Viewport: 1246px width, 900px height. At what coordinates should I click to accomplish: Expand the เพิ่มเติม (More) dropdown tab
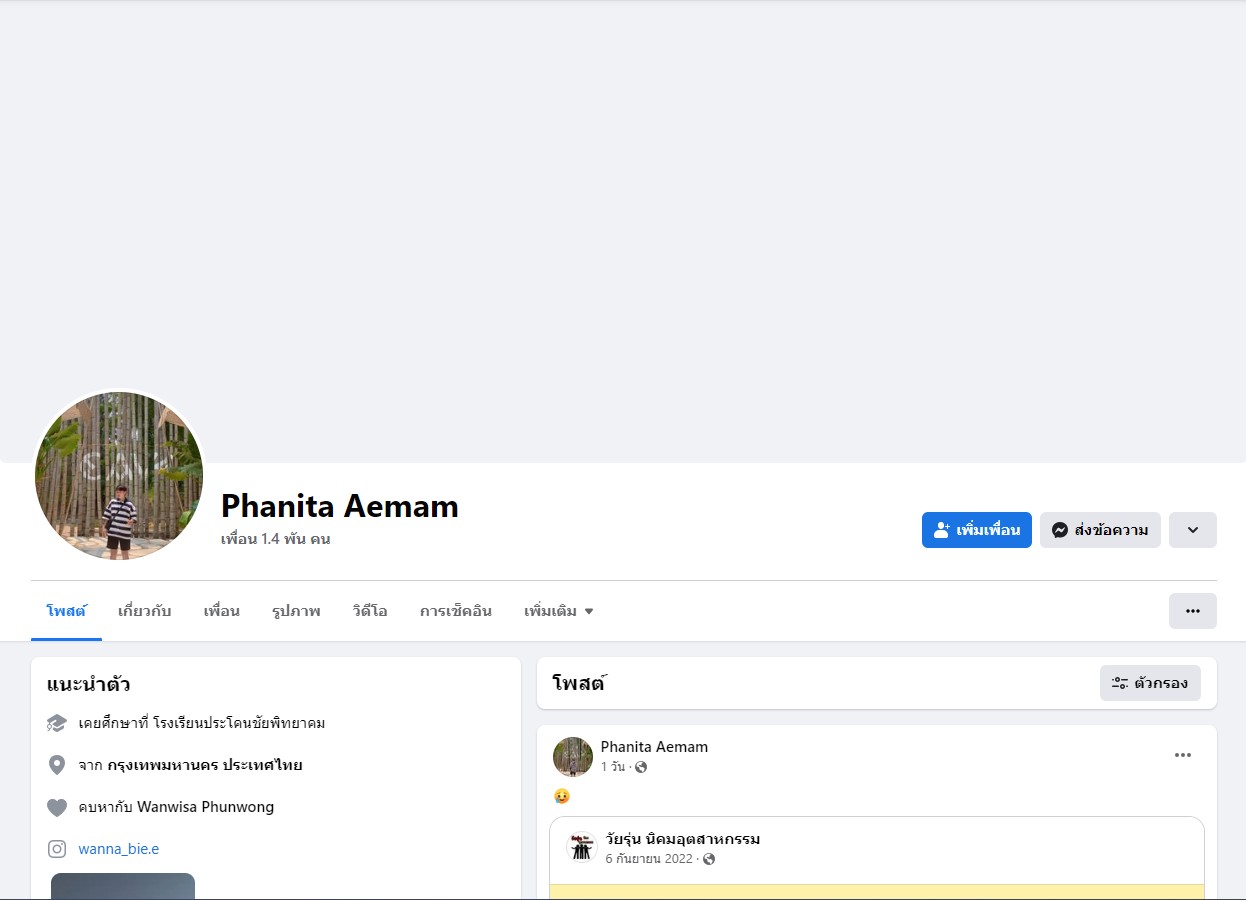559,611
